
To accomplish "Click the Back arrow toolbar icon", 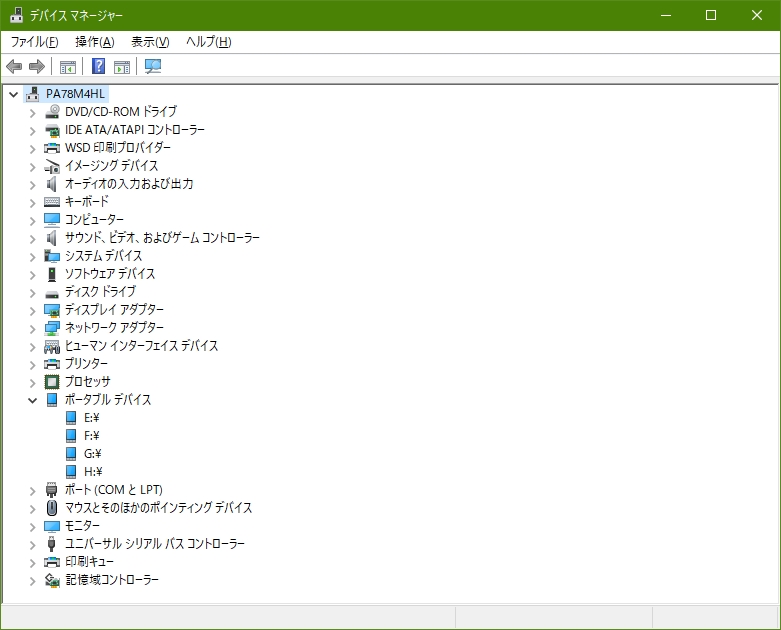I will (14, 66).
